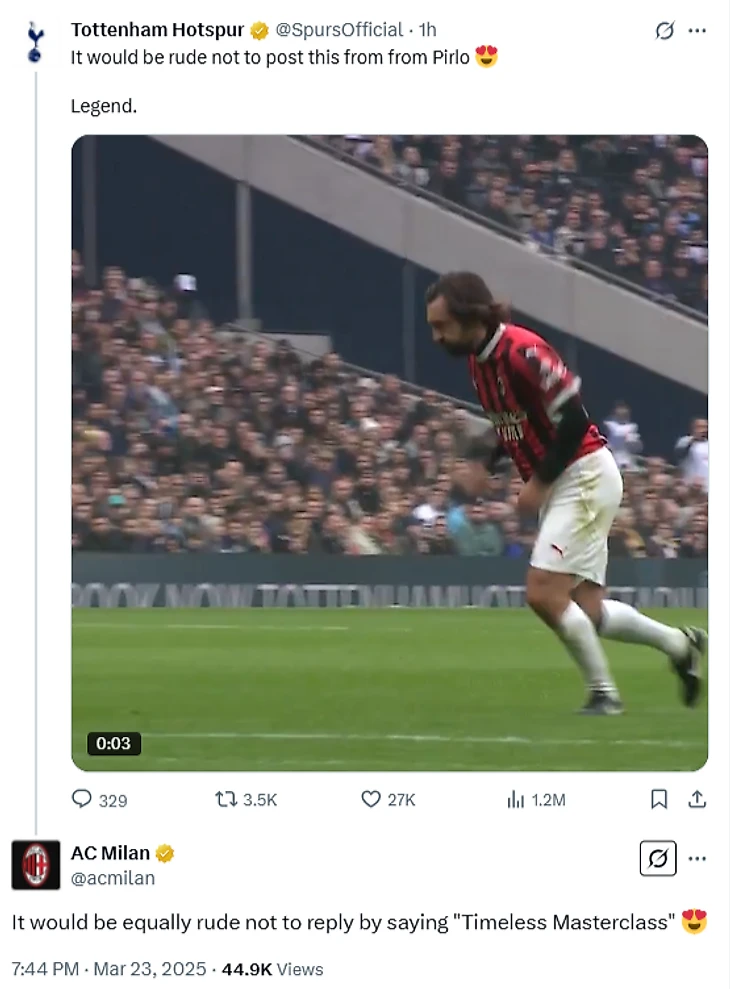Viewport: 730px width, 989px height.
Task: Click the Grok button on AC Milan's reply
Action: [x=658, y=858]
